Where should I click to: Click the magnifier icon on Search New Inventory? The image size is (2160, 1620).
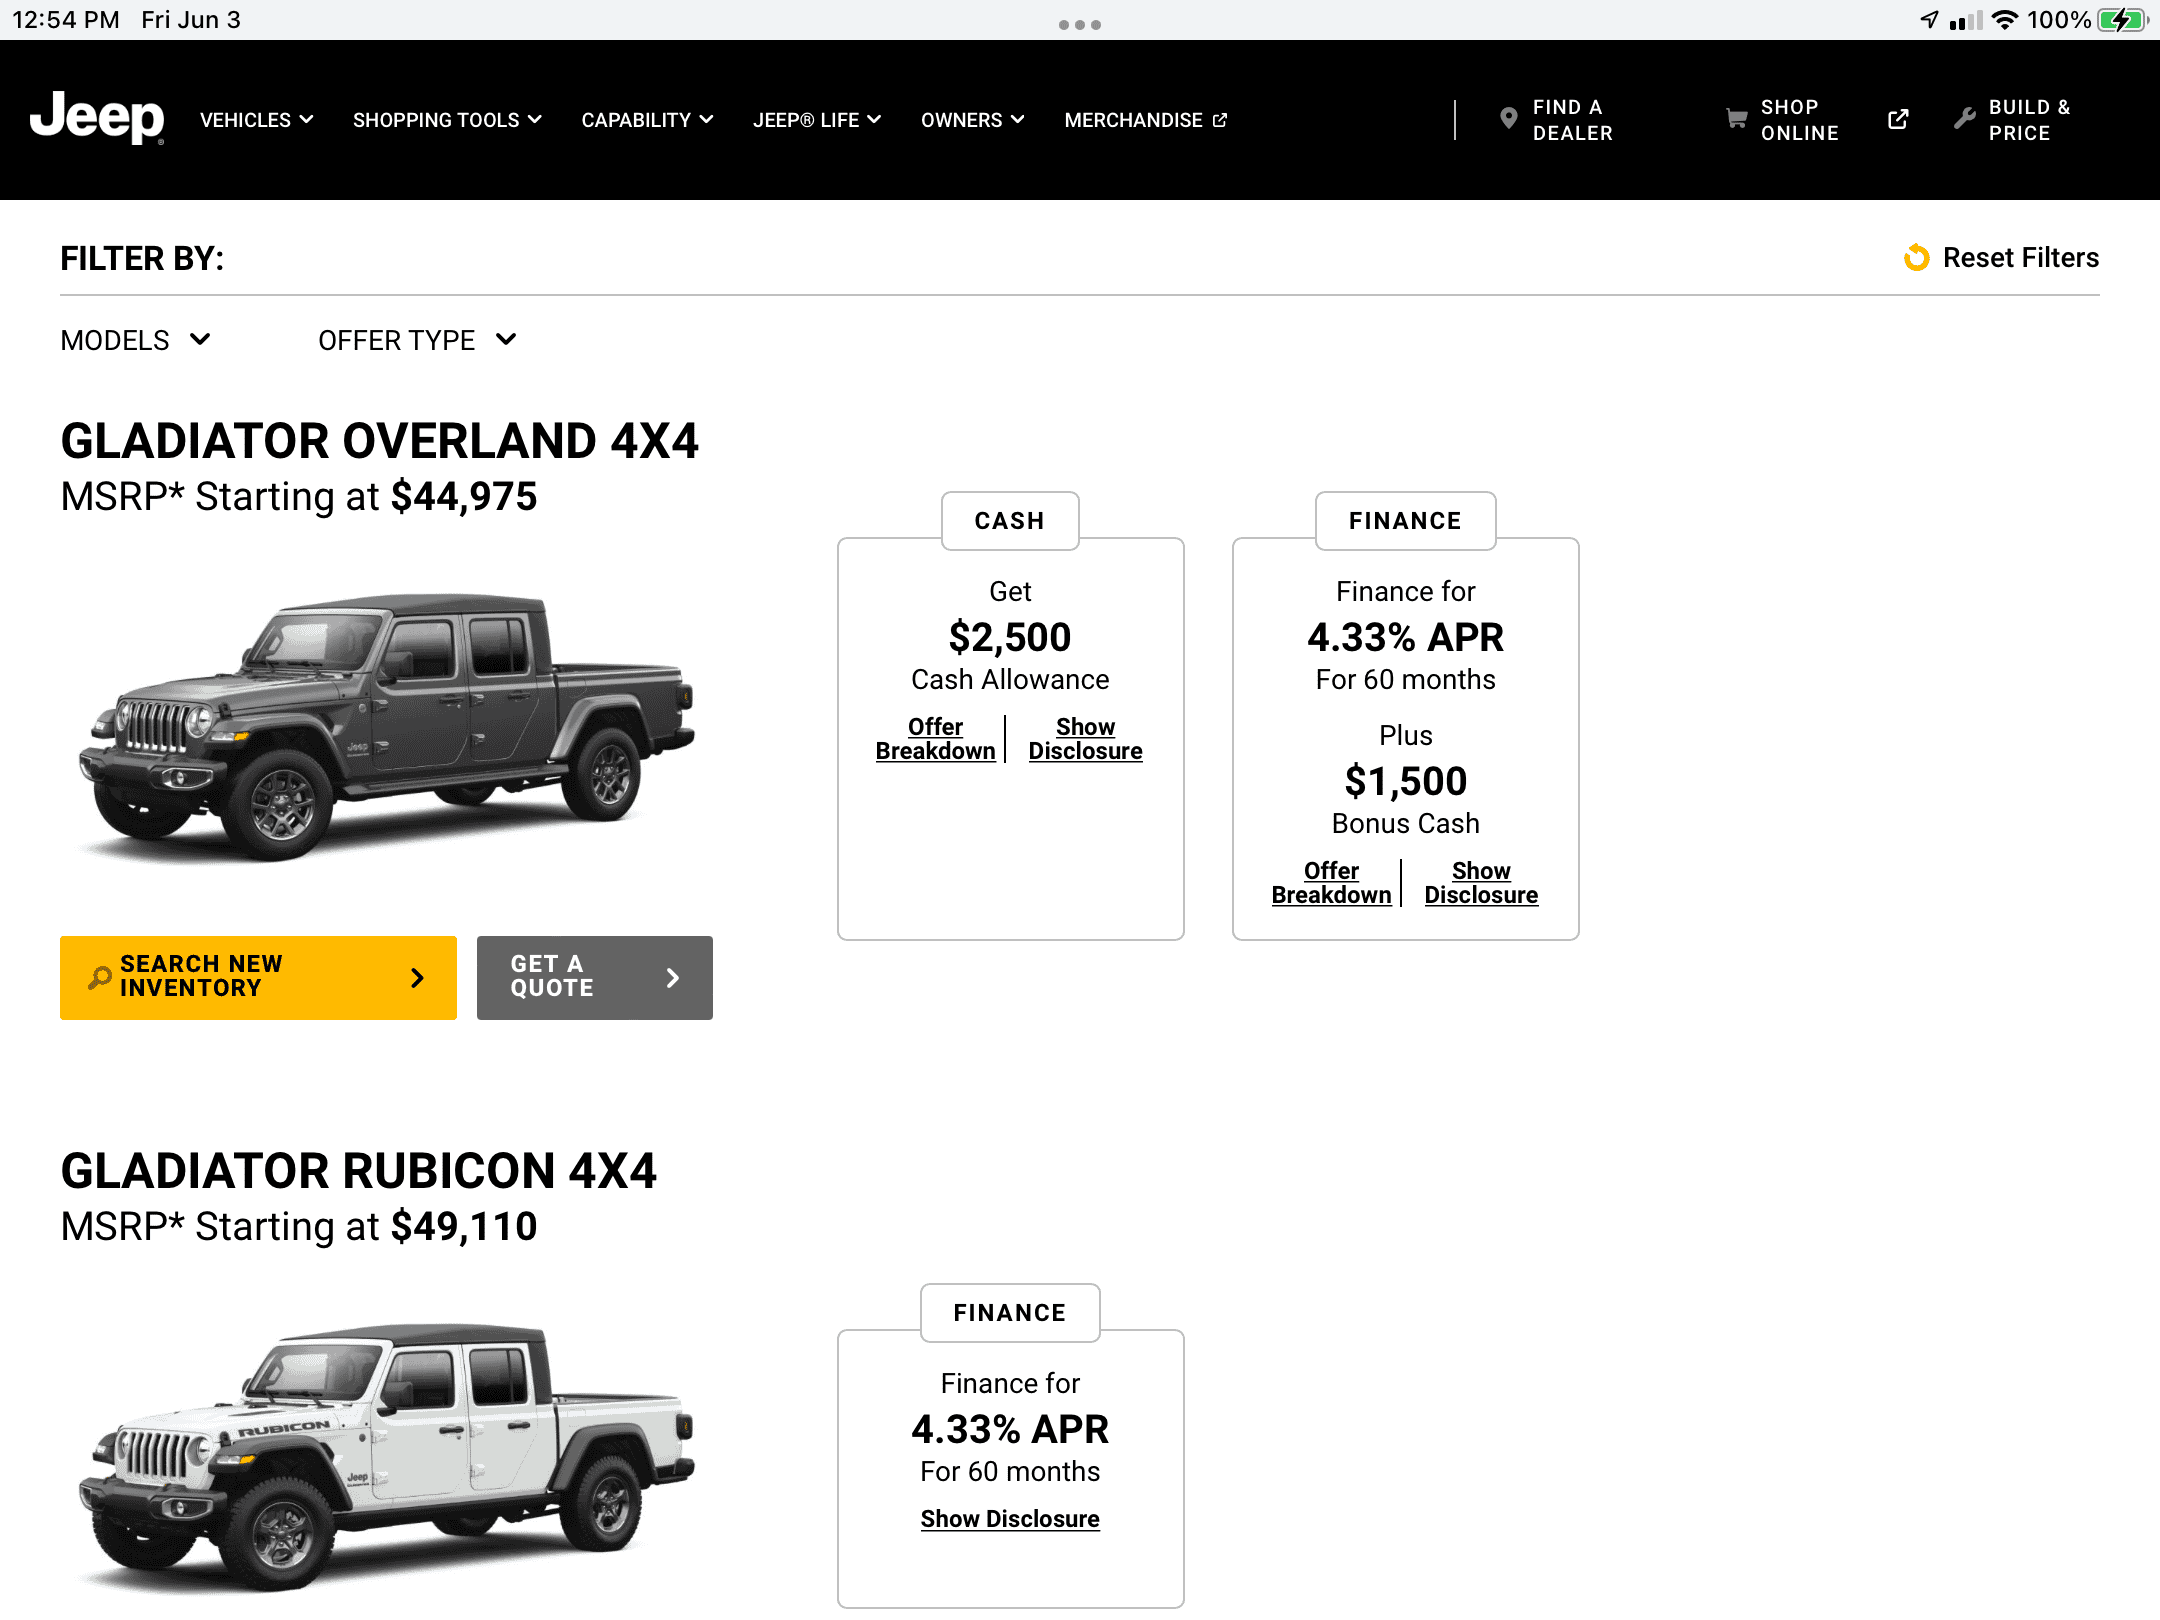point(100,977)
